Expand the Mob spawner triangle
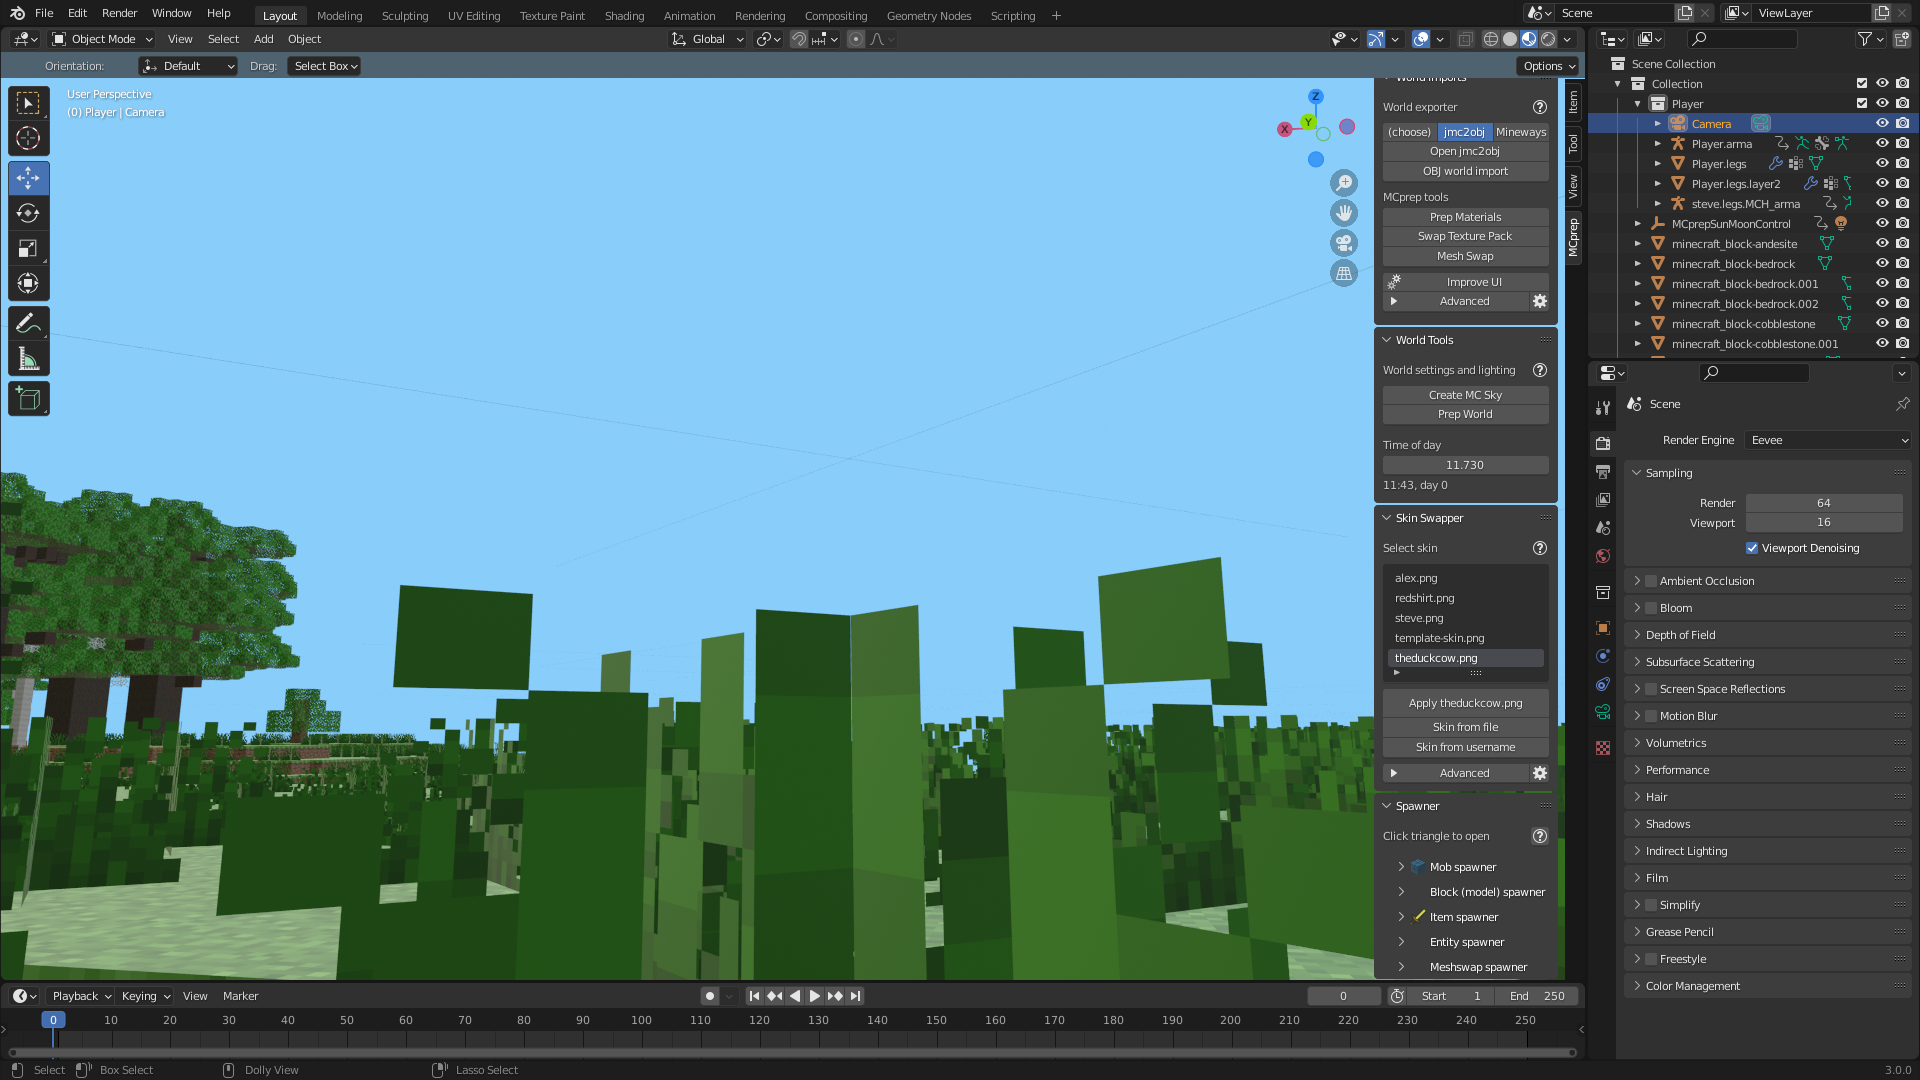Screen dimensions: 1920x1080 [x=1401, y=867]
